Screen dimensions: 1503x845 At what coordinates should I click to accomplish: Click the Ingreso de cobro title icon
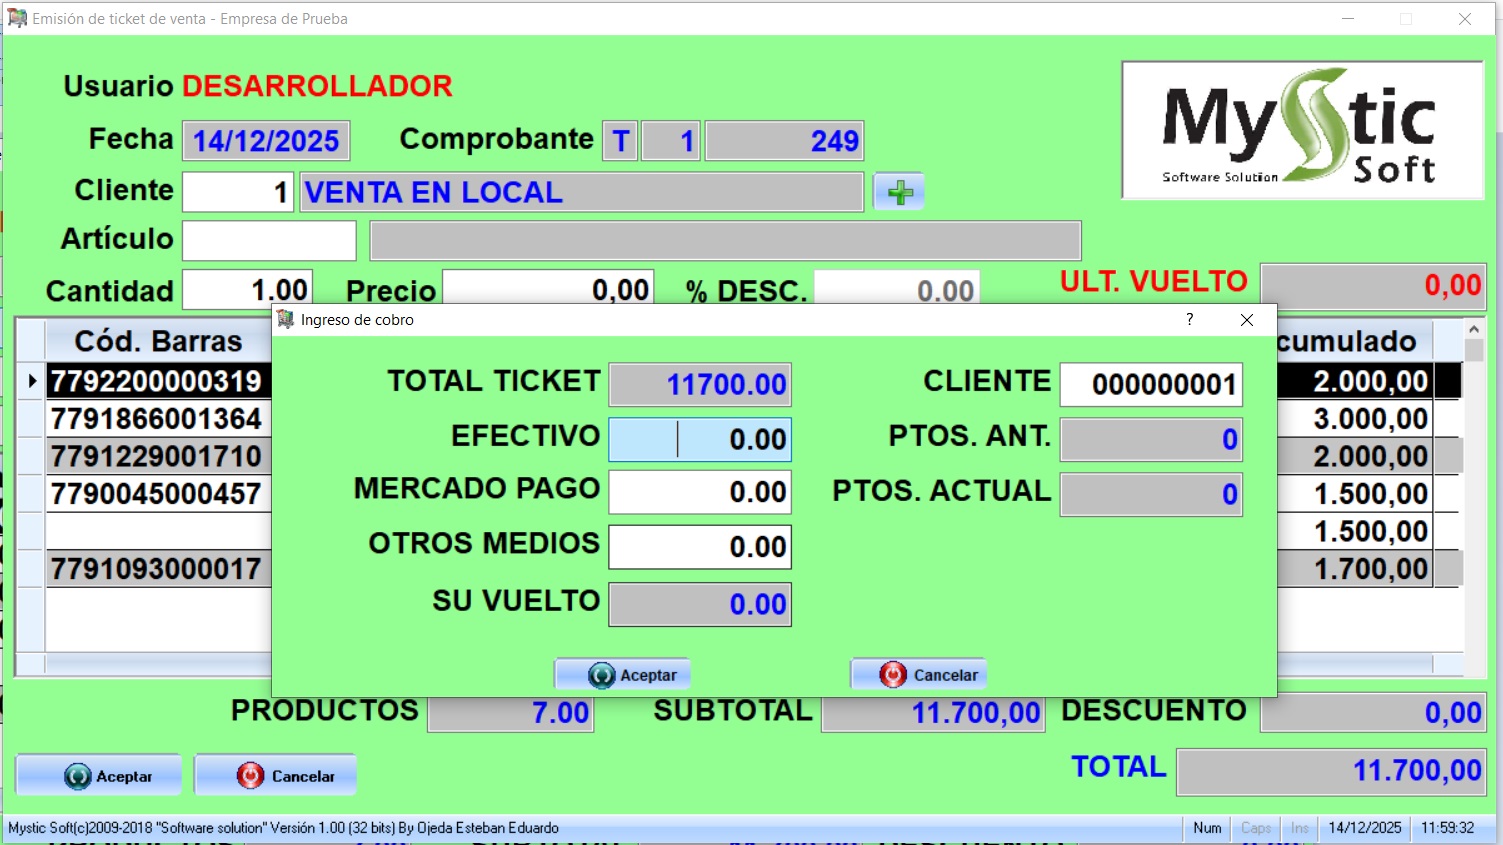[285, 320]
